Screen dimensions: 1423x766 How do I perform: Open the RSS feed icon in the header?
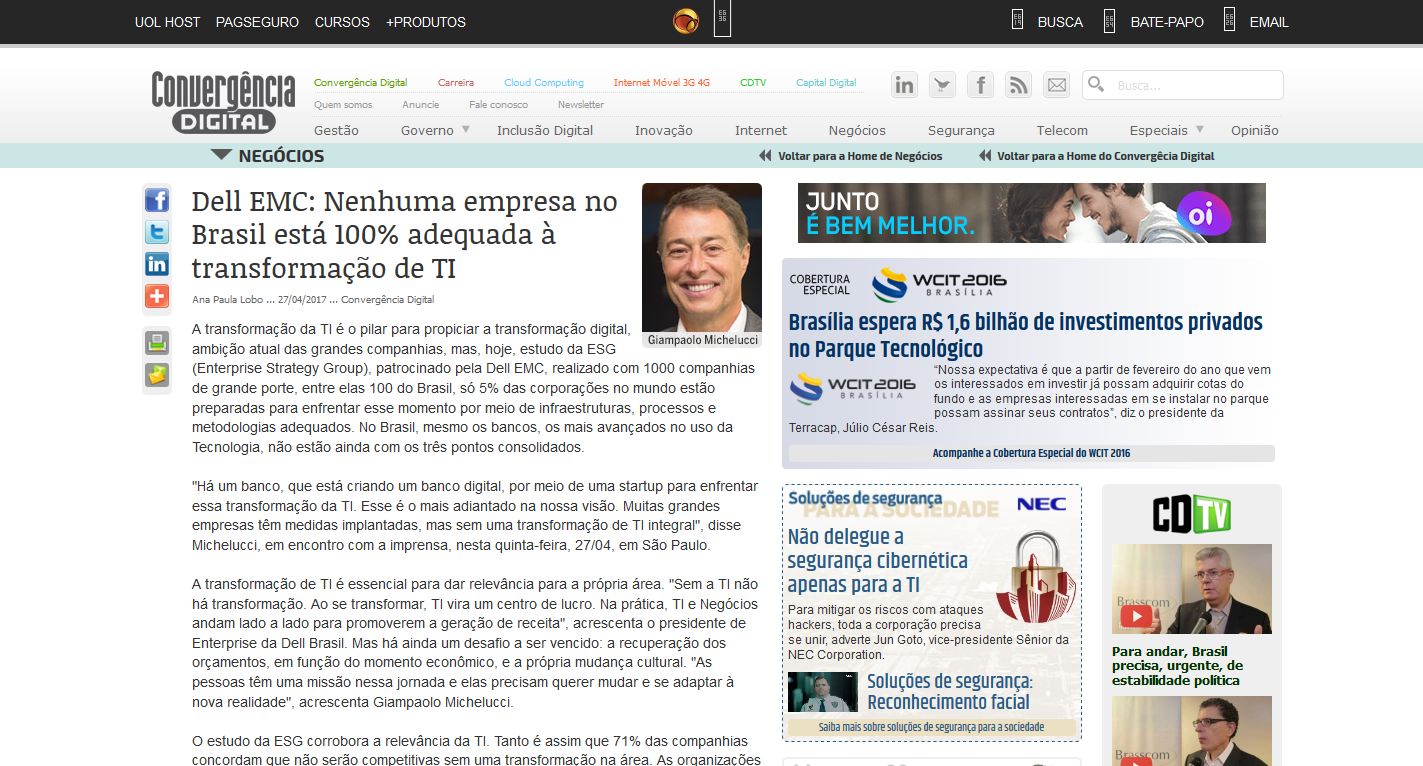1018,85
